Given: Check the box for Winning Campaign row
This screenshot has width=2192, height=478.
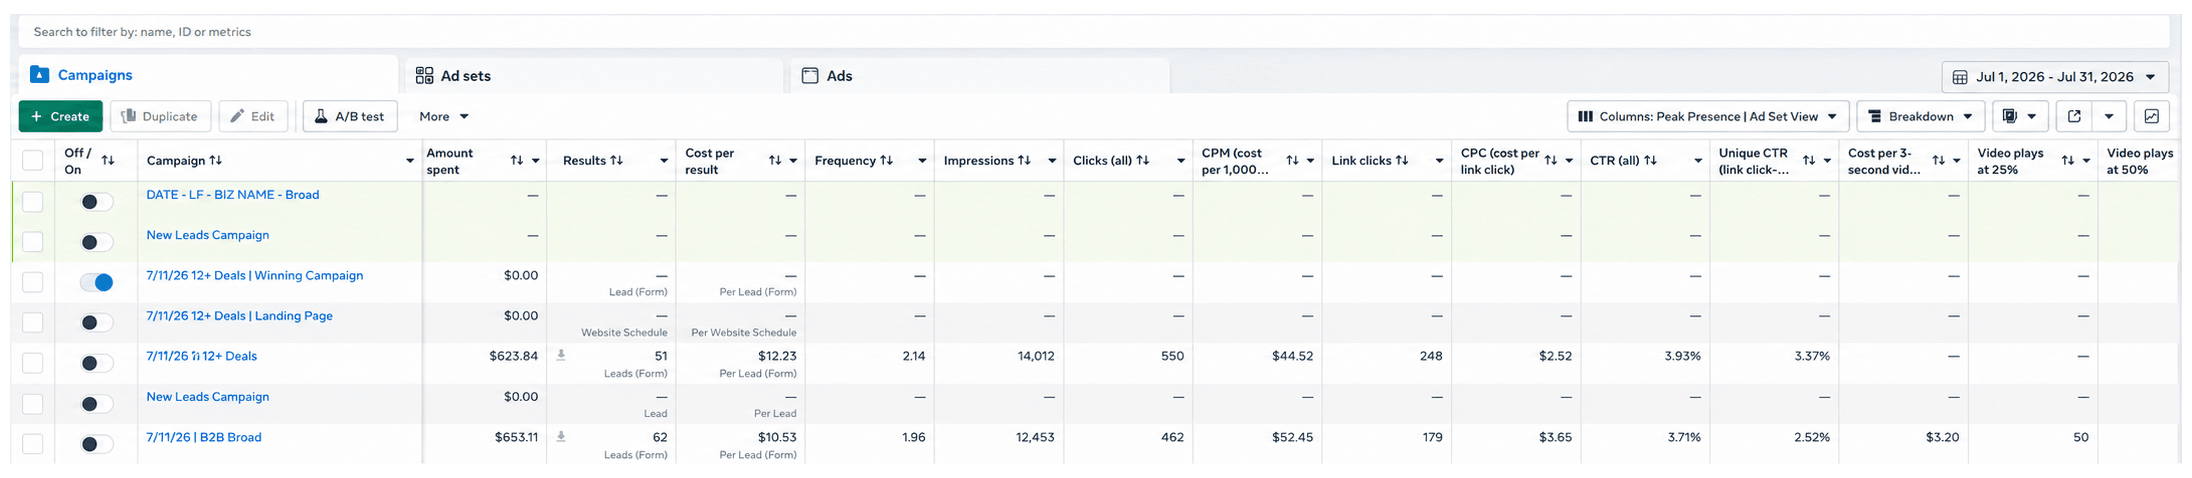Looking at the screenshot, I should [33, 282].
